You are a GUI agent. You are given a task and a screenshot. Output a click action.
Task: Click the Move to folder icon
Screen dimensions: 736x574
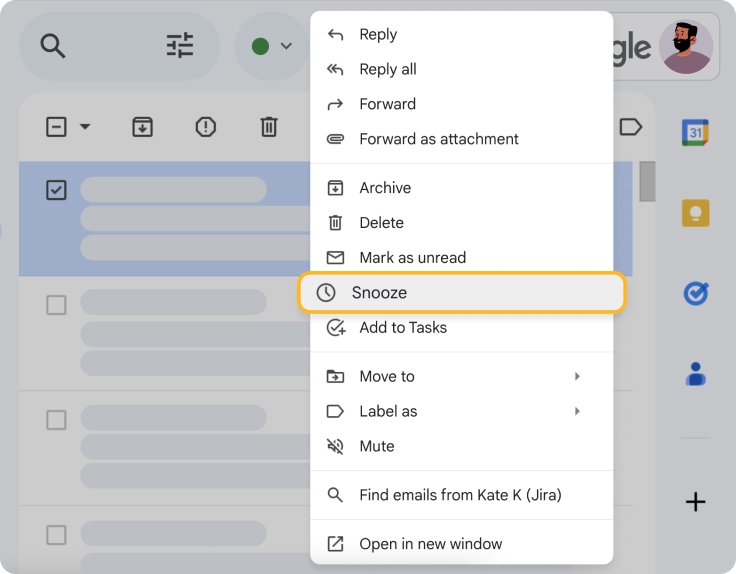pos(335,376)
